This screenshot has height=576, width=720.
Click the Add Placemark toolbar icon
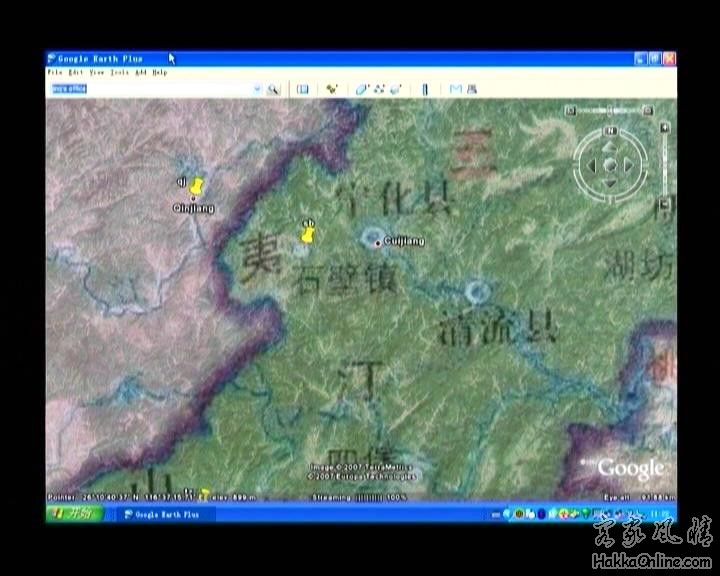[x=332, y=89]
